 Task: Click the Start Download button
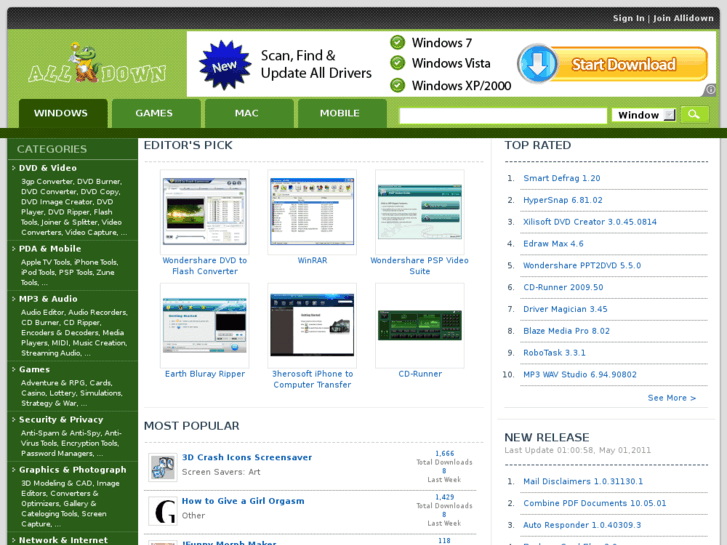click(623, 64)
